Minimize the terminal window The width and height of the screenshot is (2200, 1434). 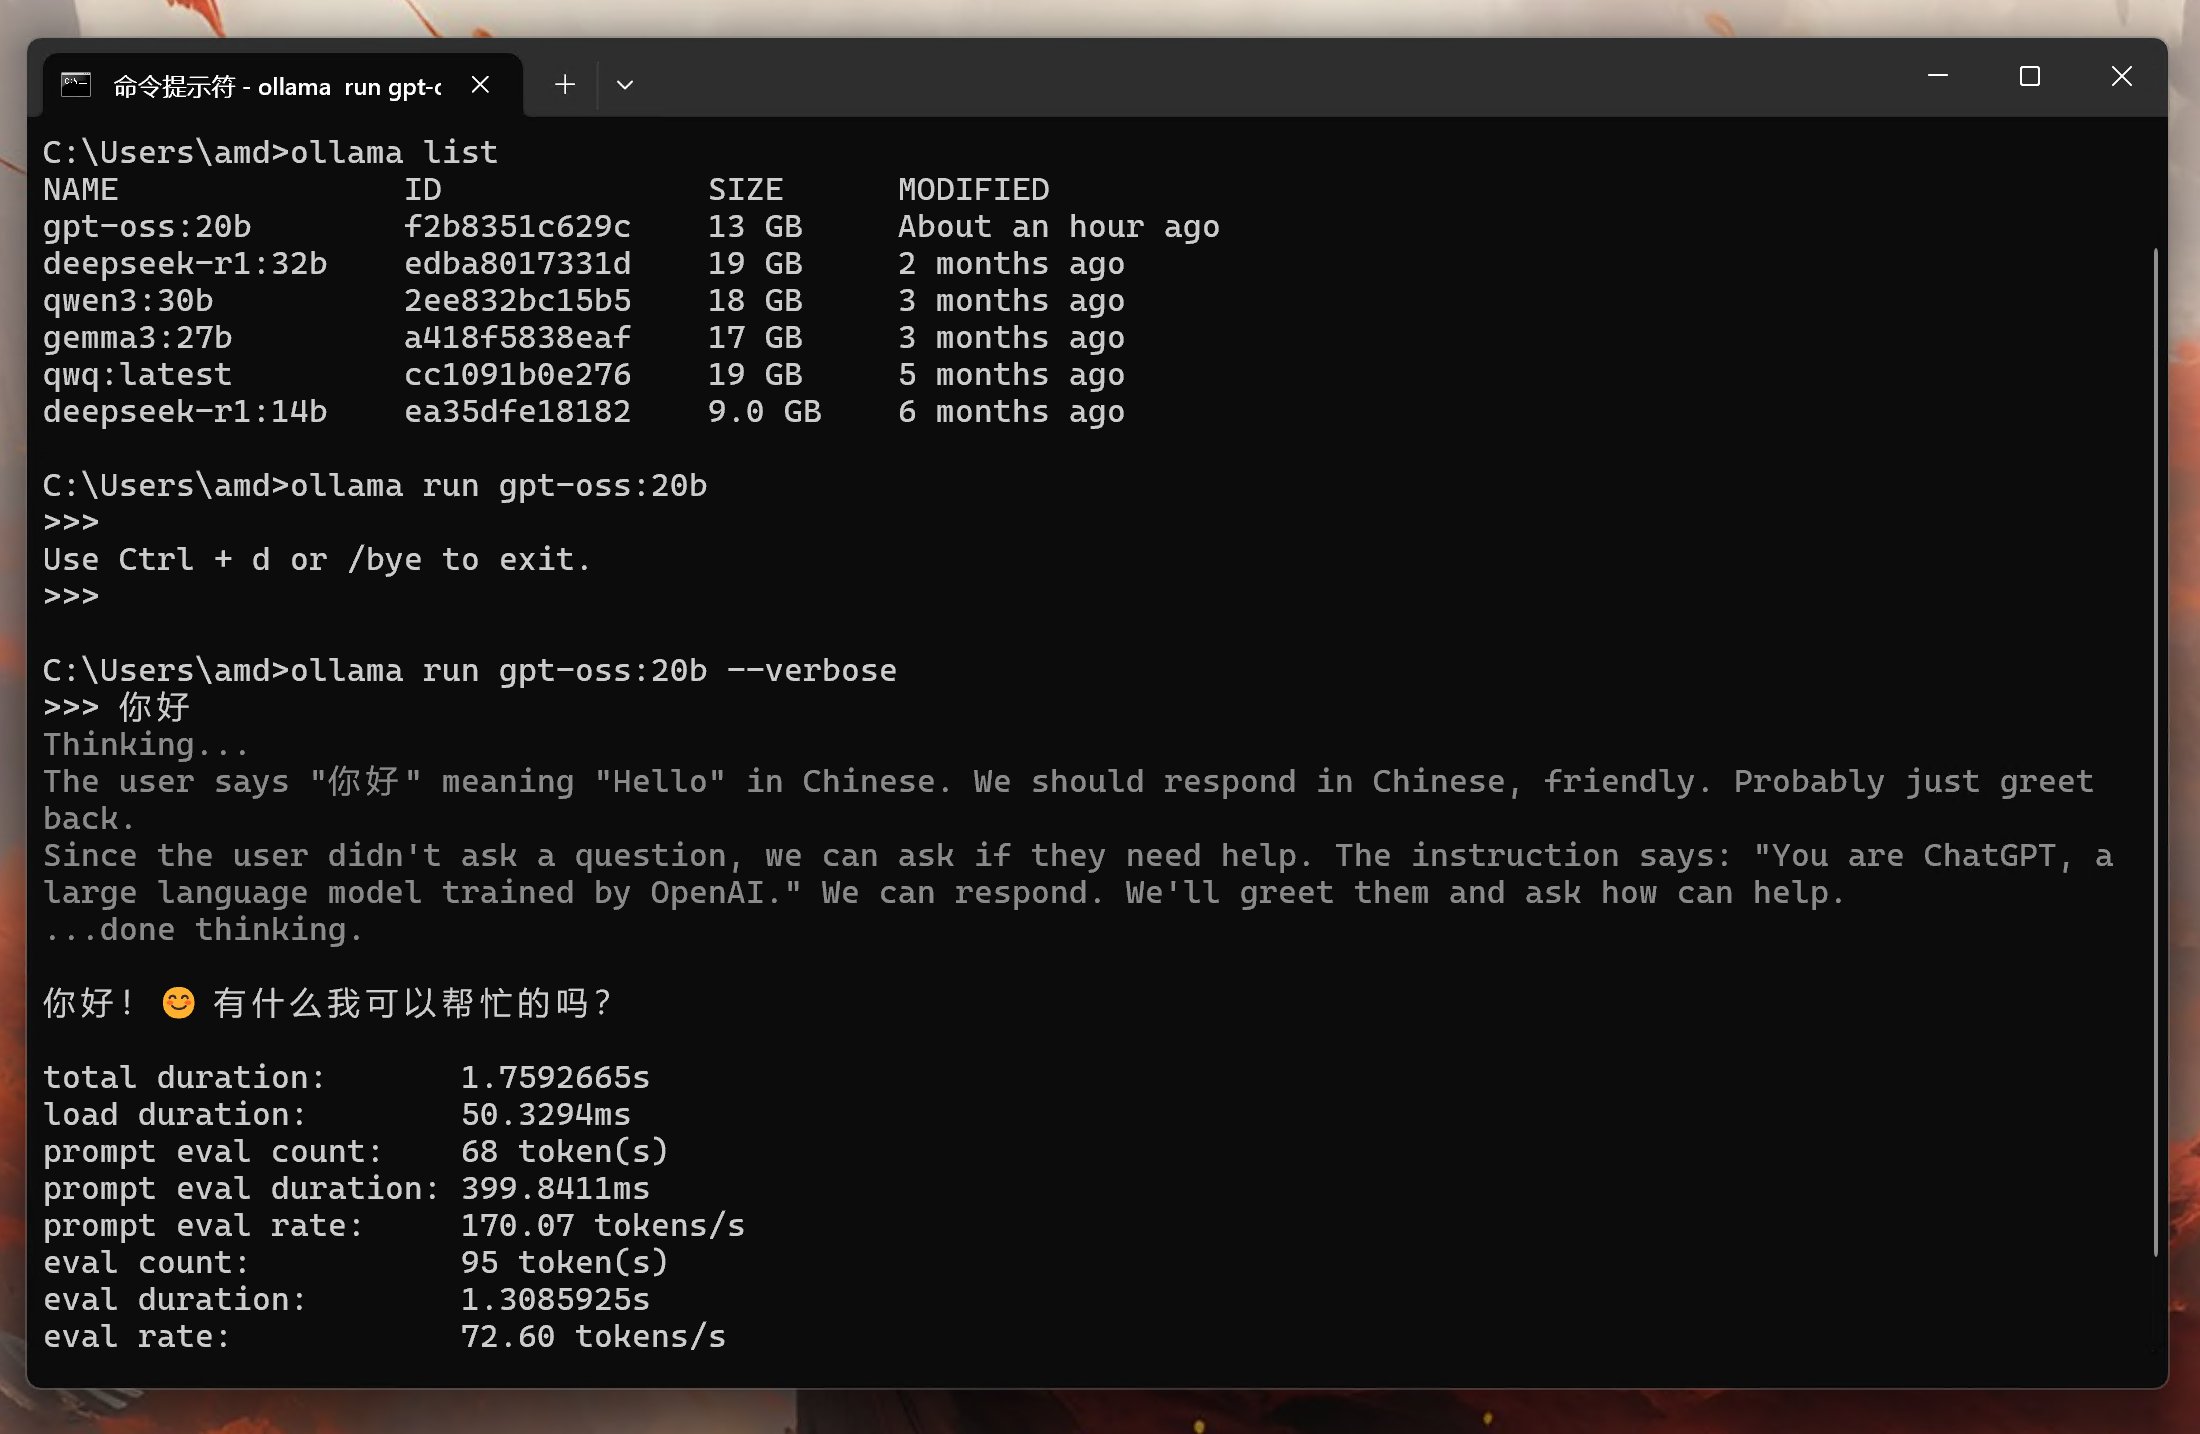pos(1938,76)
